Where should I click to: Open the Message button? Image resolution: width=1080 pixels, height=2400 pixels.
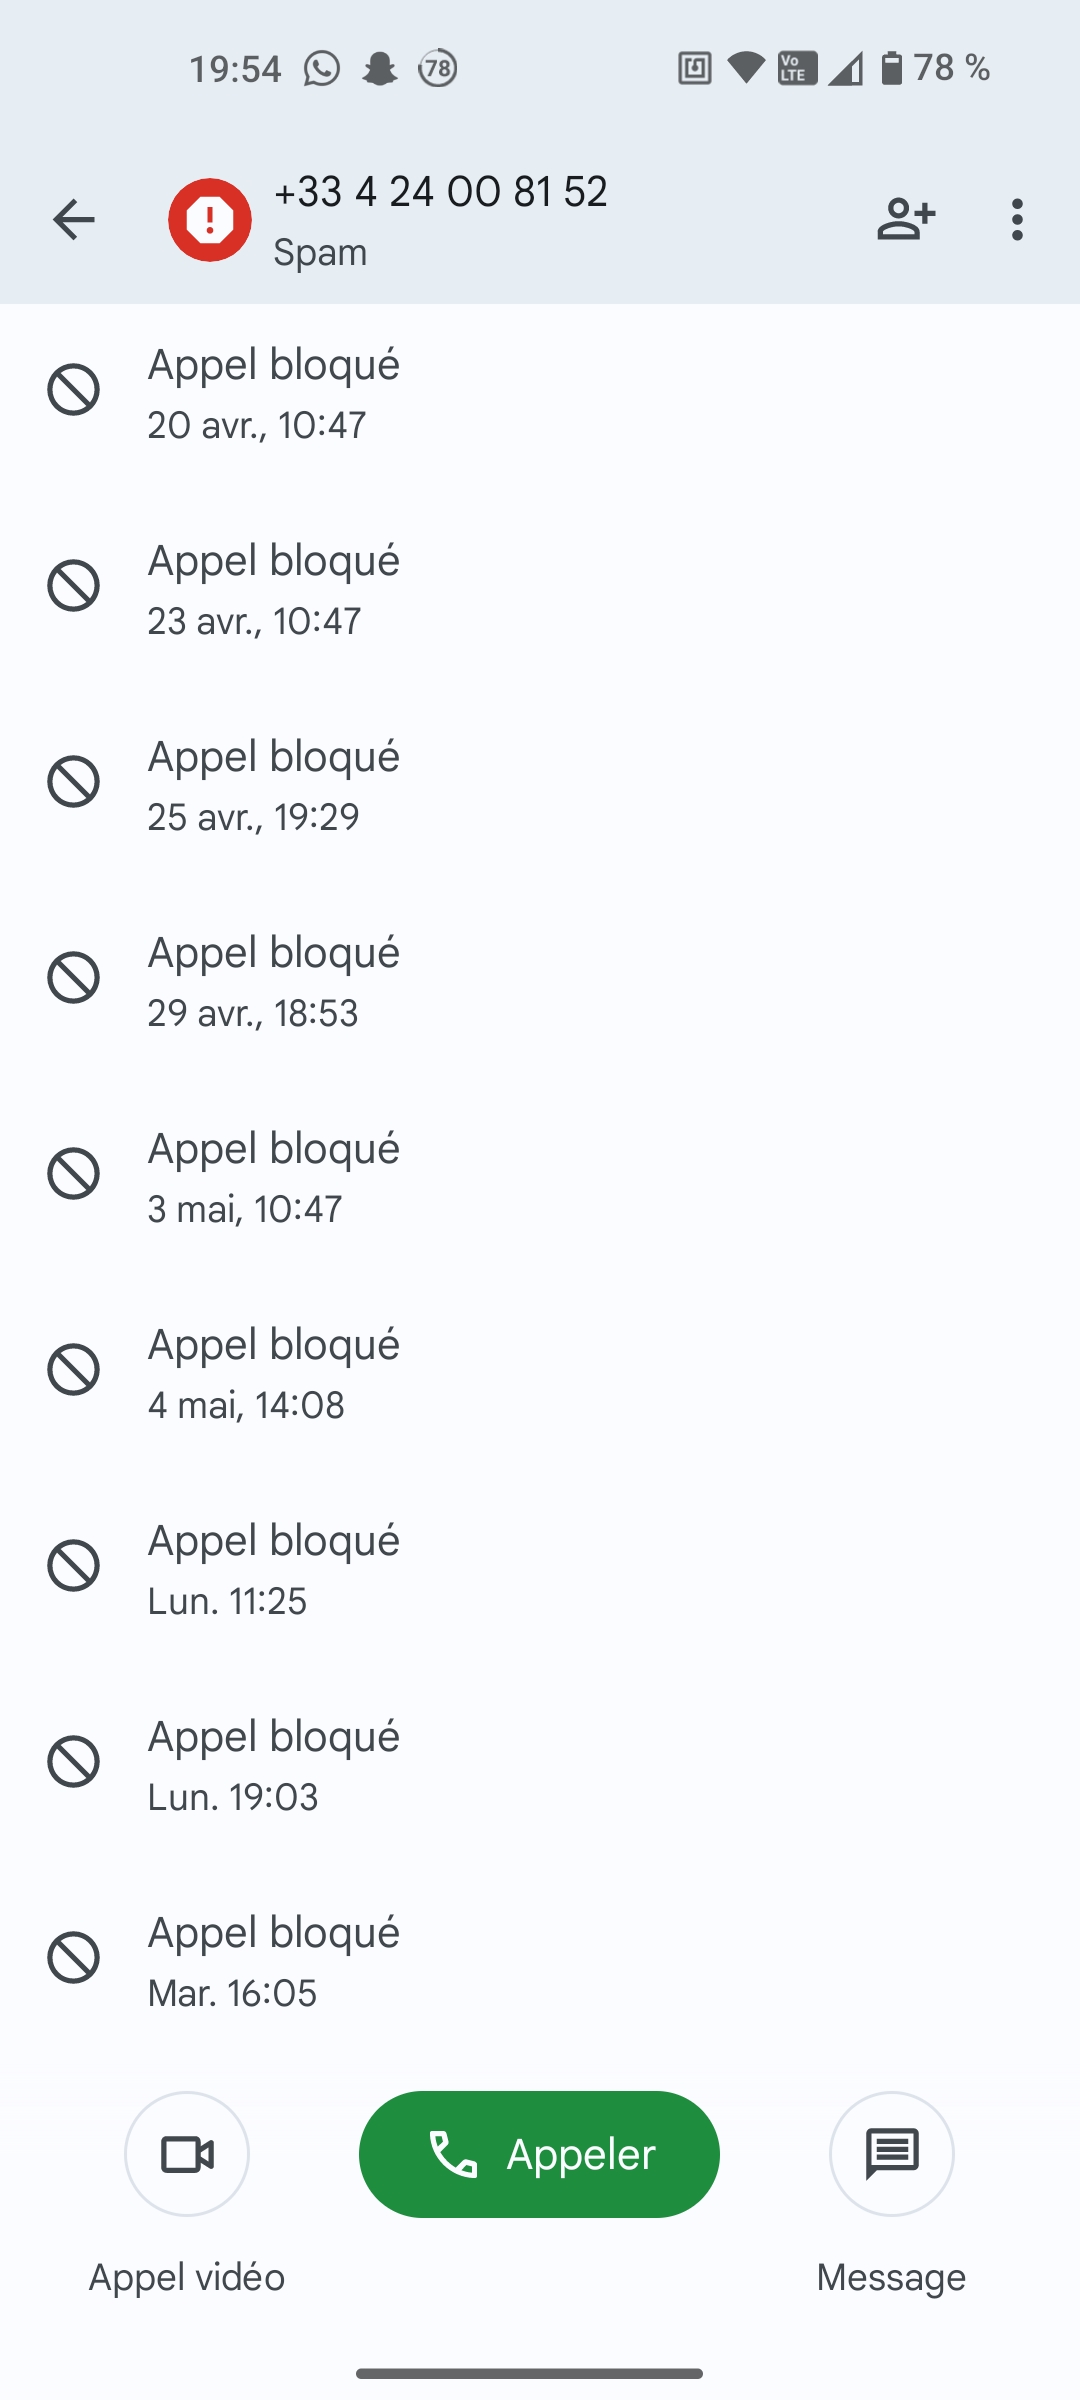pyautogui.click(x=891, y=2154)
